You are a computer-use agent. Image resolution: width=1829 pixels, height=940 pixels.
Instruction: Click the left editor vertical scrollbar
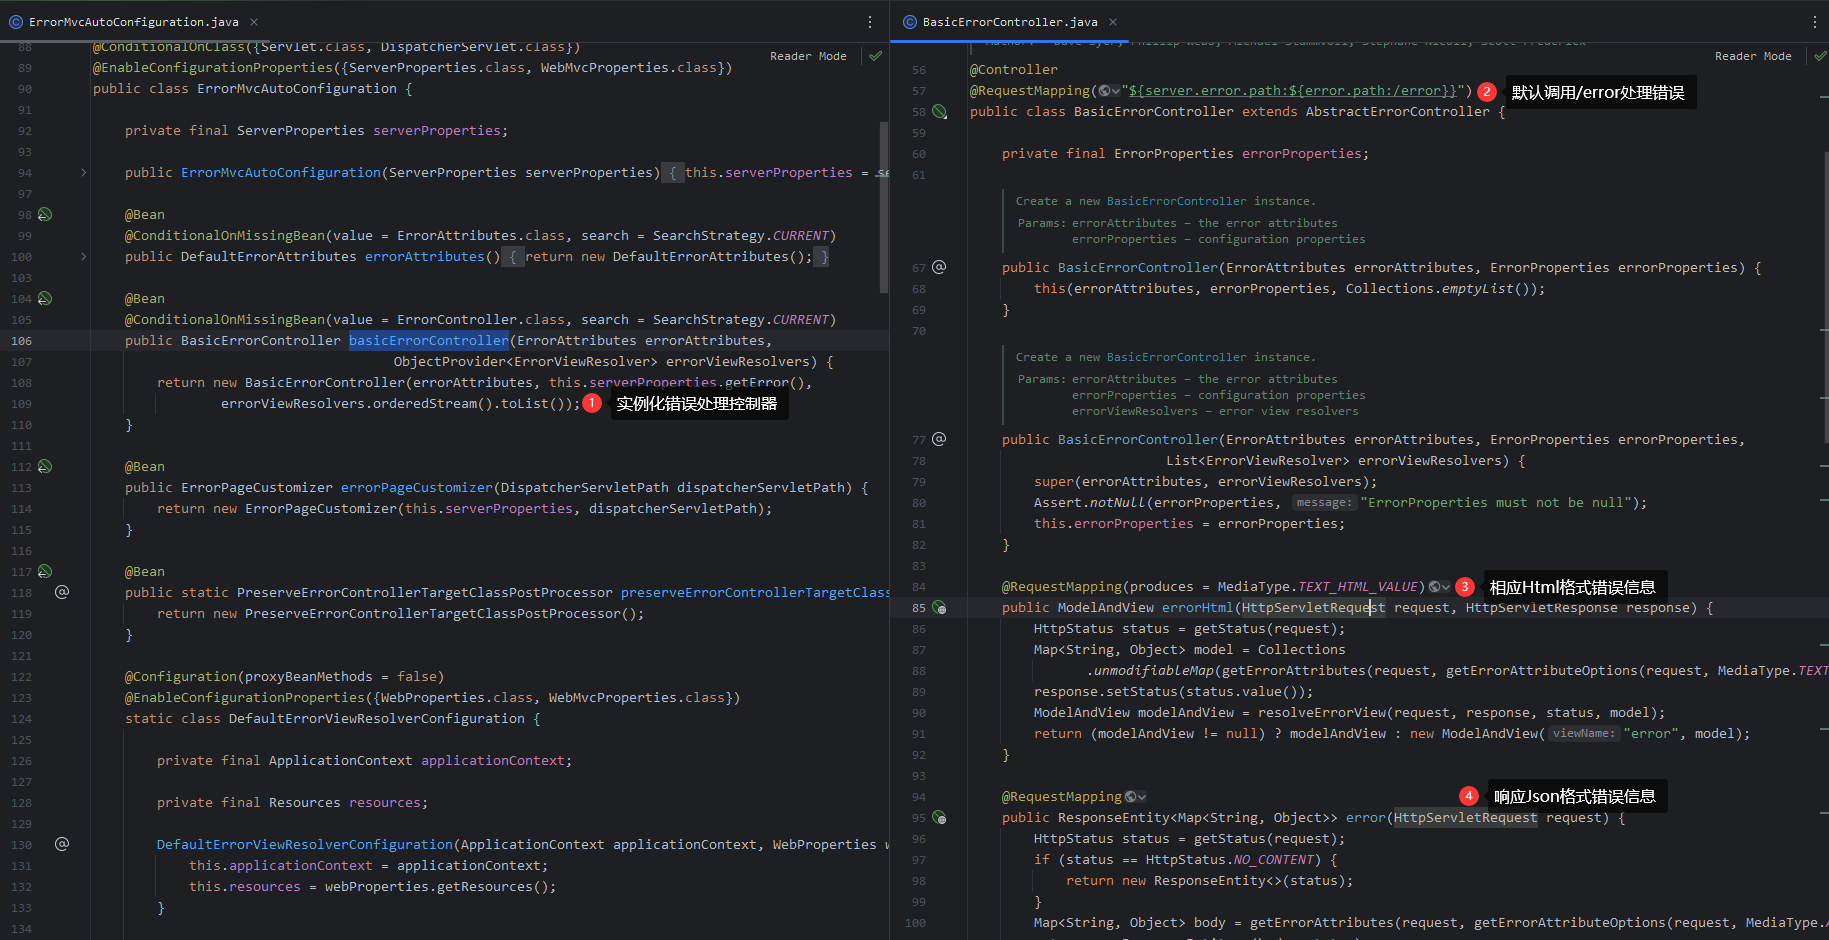(884, 207)
